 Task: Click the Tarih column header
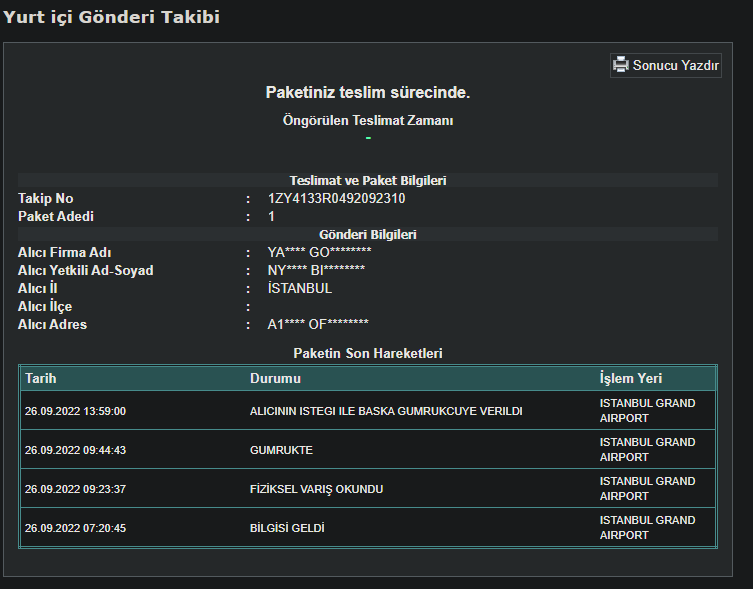pyautogui.click(x=41, y=378)
